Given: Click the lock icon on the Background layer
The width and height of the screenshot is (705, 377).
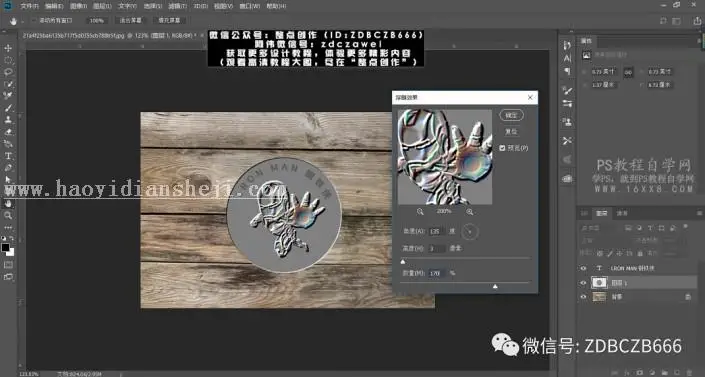Looking at the screenshot, I should click(687, 297).
